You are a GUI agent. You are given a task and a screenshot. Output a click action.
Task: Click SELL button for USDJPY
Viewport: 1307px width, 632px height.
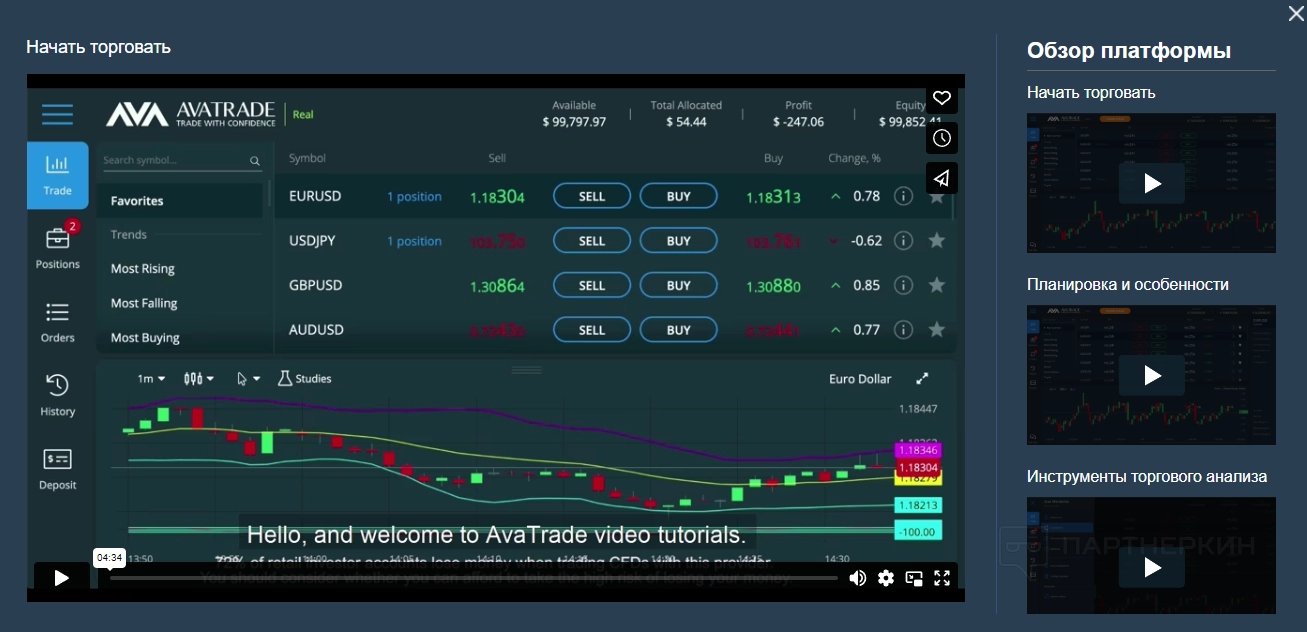592,241
